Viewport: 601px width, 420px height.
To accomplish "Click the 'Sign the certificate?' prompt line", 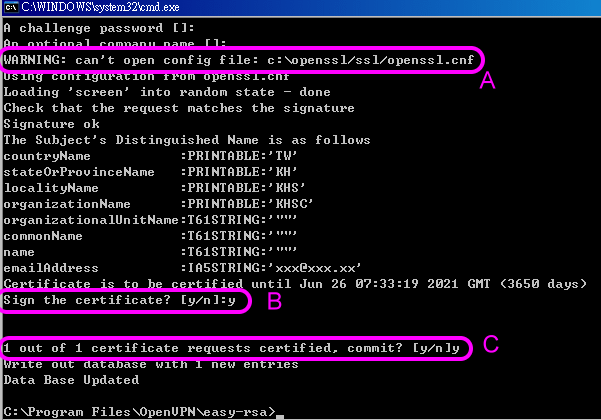I will (x=124, y=299).
